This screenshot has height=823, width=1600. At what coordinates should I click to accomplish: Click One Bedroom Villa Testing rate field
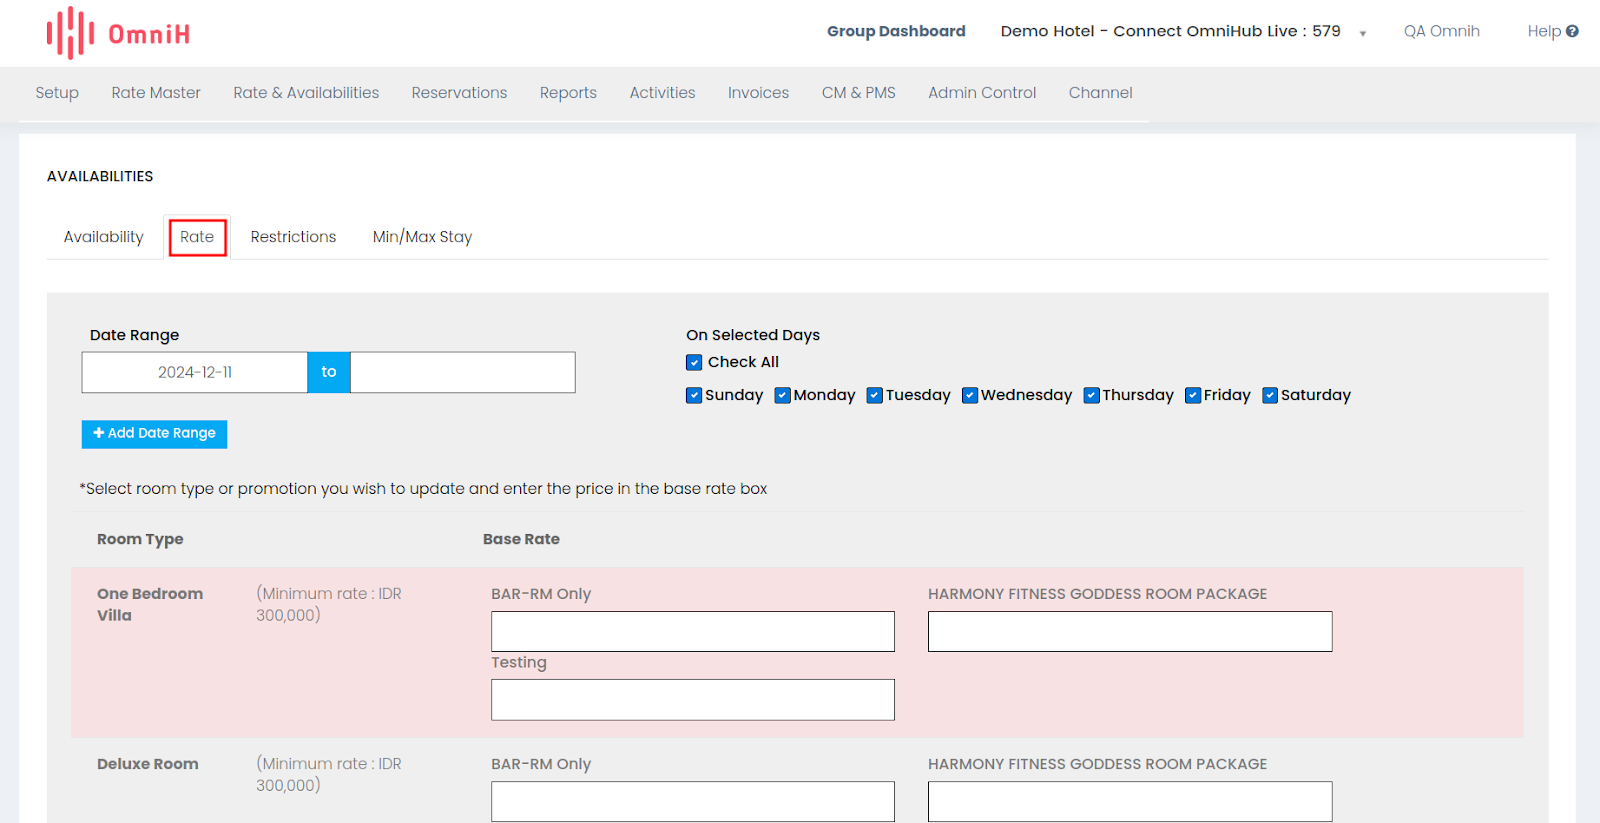pyautogui.click(x=693, y=700)
